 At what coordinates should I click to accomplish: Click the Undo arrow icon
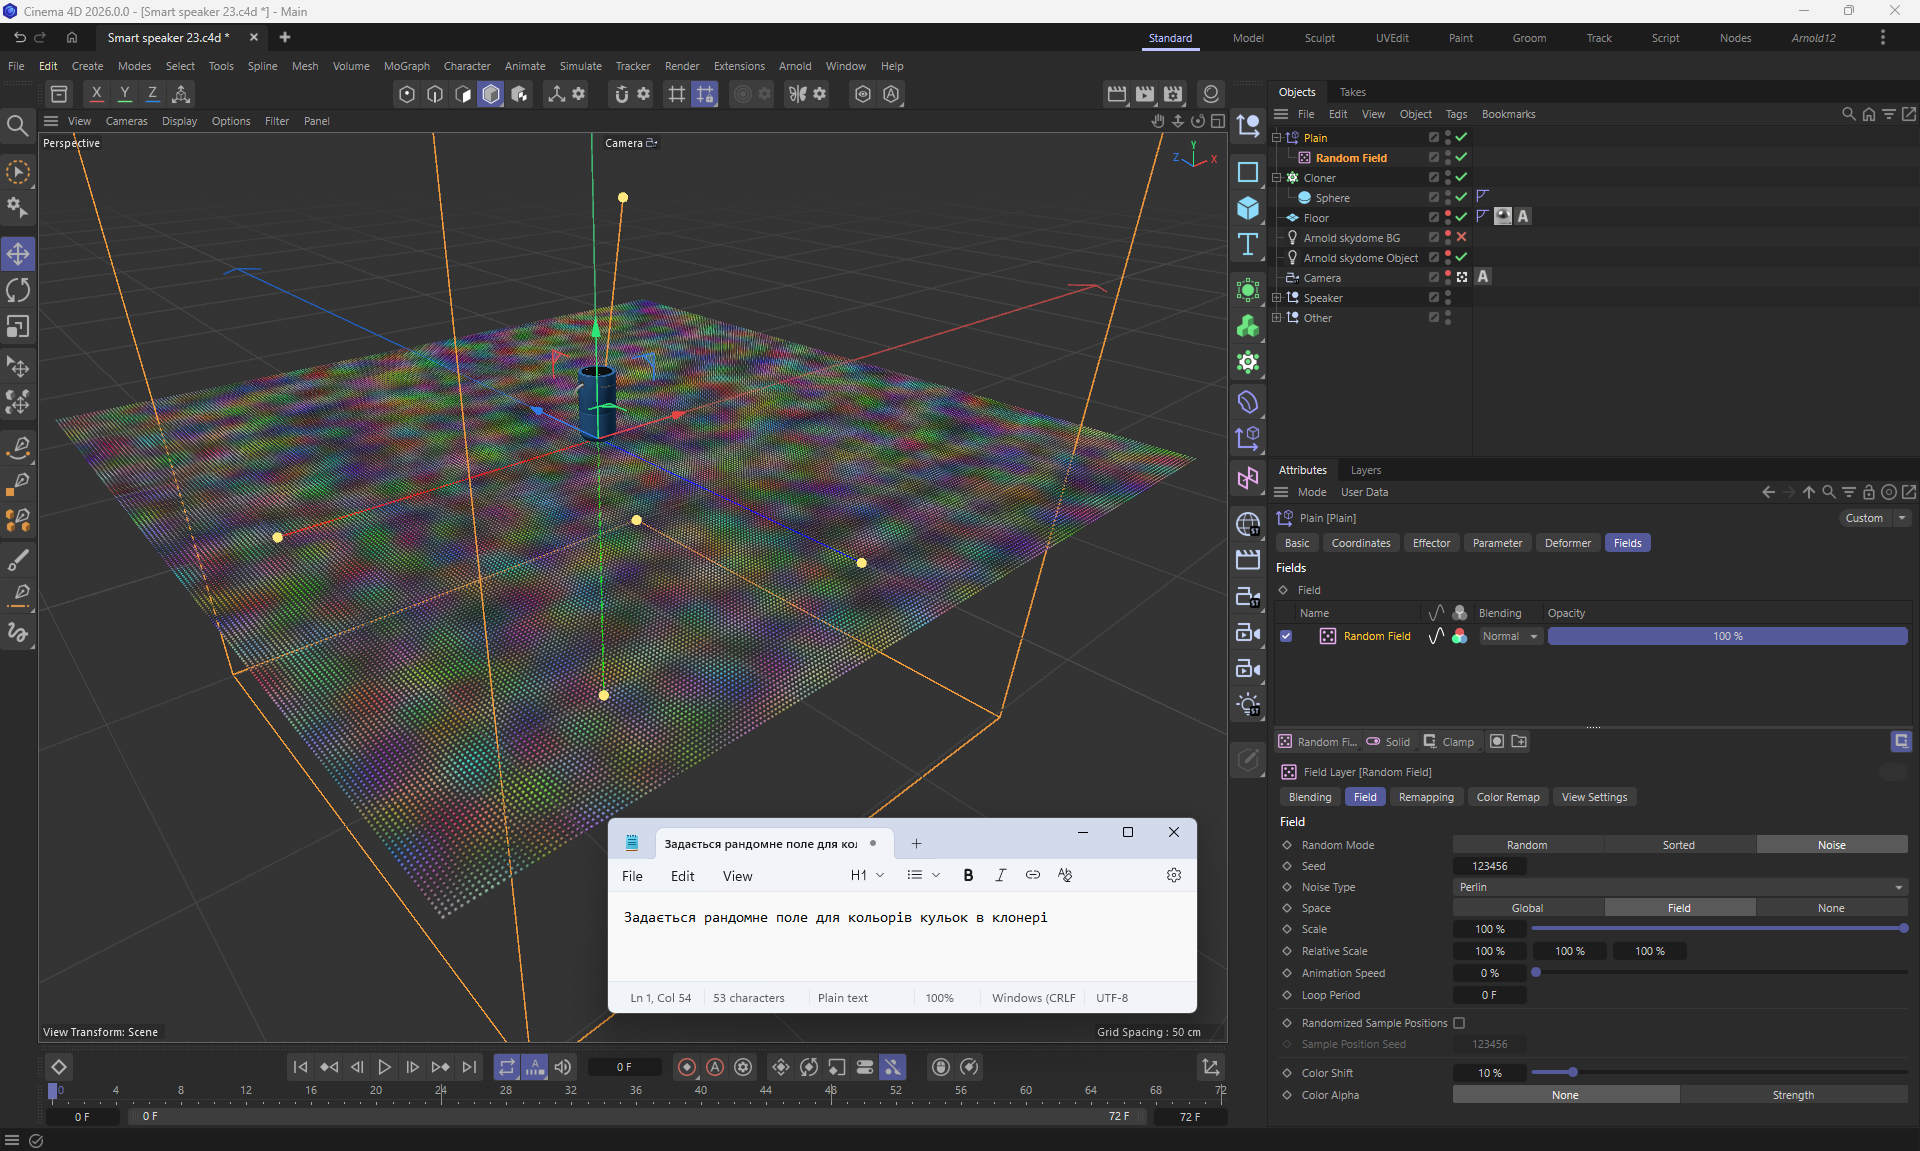point(19,37)
